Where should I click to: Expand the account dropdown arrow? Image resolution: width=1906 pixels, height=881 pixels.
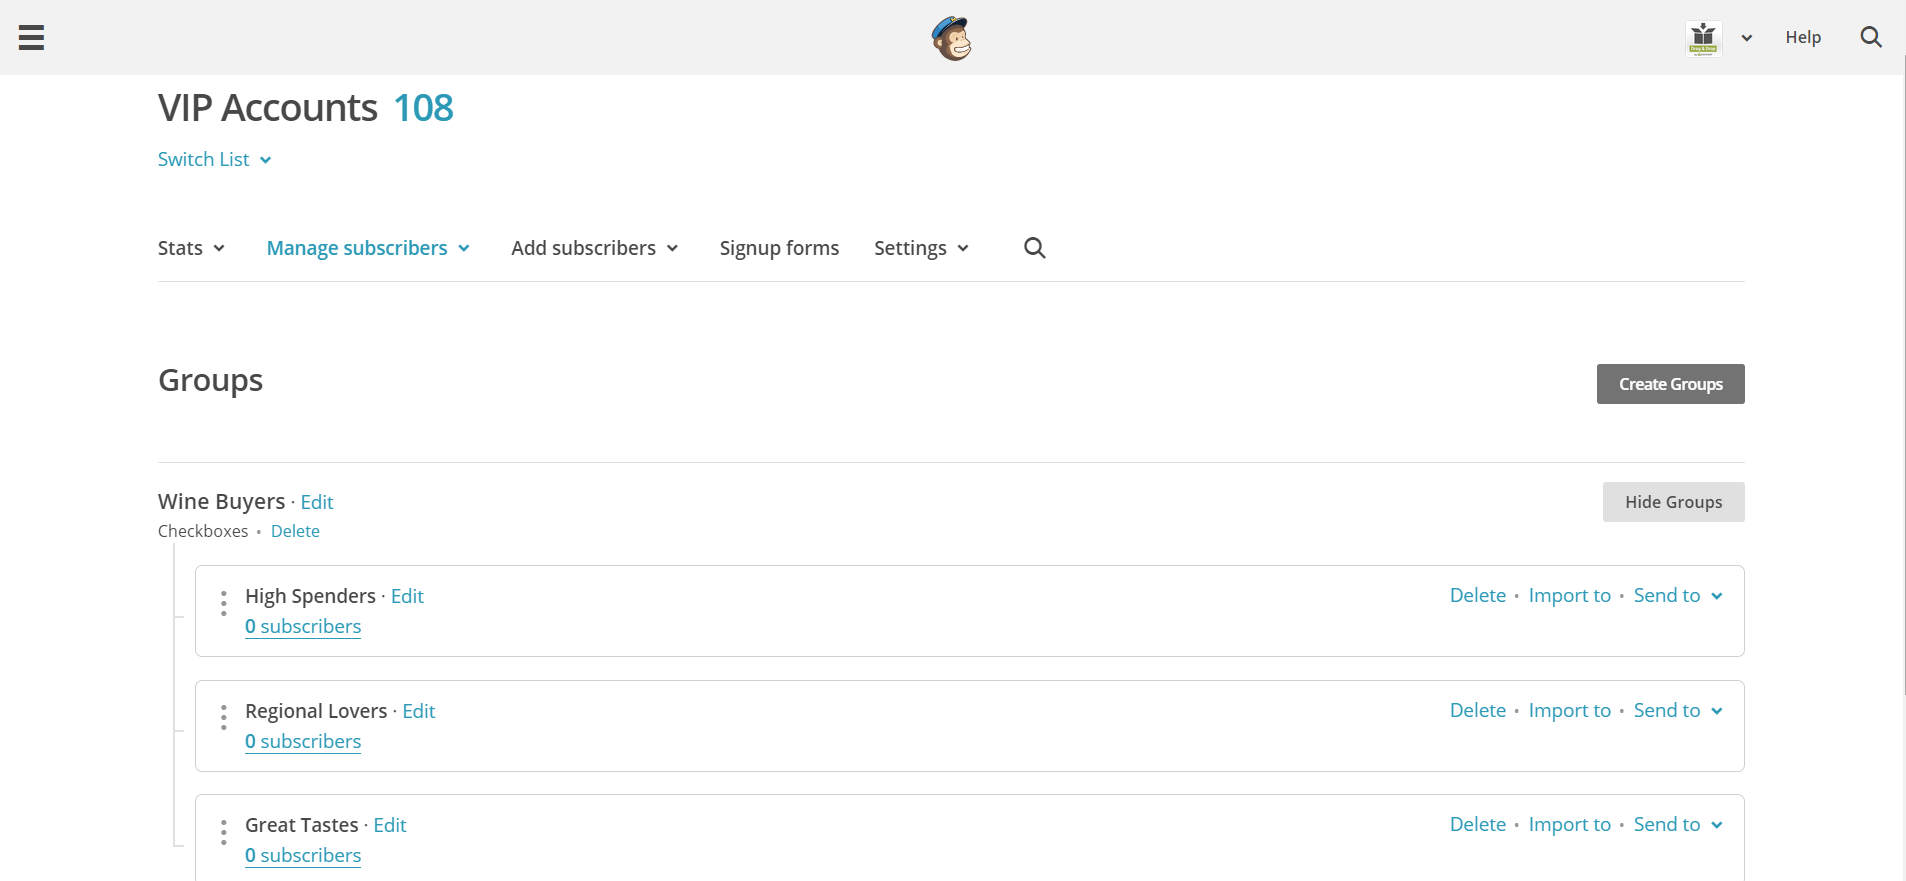point(1746,38)
